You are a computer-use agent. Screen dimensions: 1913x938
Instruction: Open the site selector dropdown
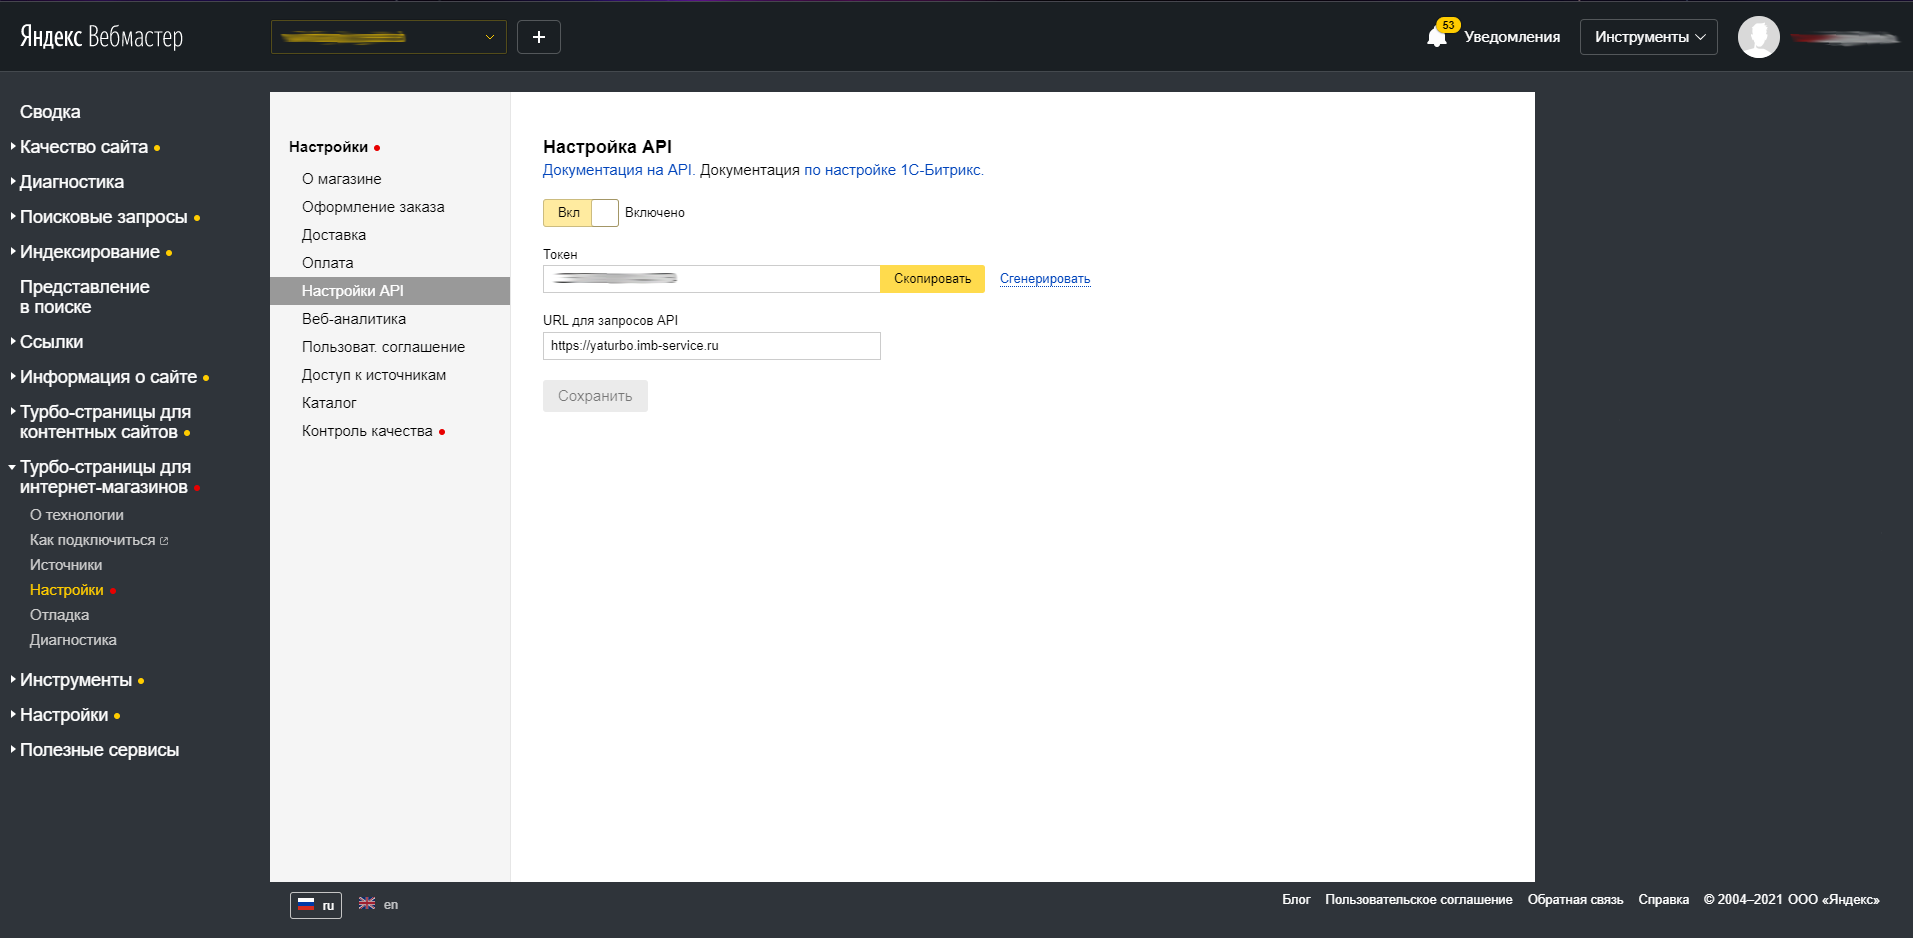tap(389, 37)
